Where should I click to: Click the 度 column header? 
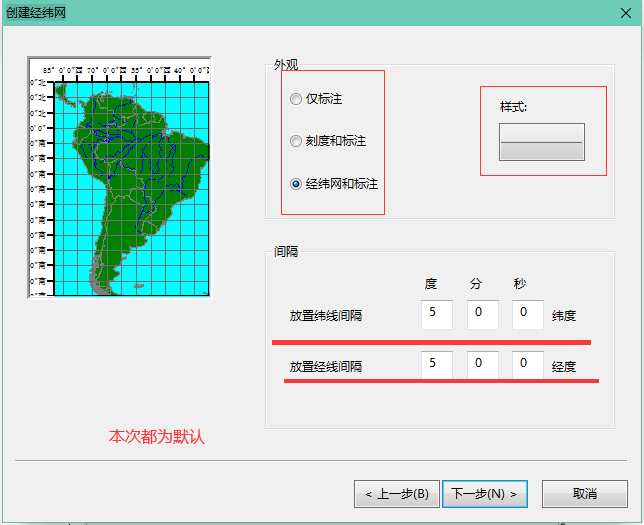pos(431,283)
